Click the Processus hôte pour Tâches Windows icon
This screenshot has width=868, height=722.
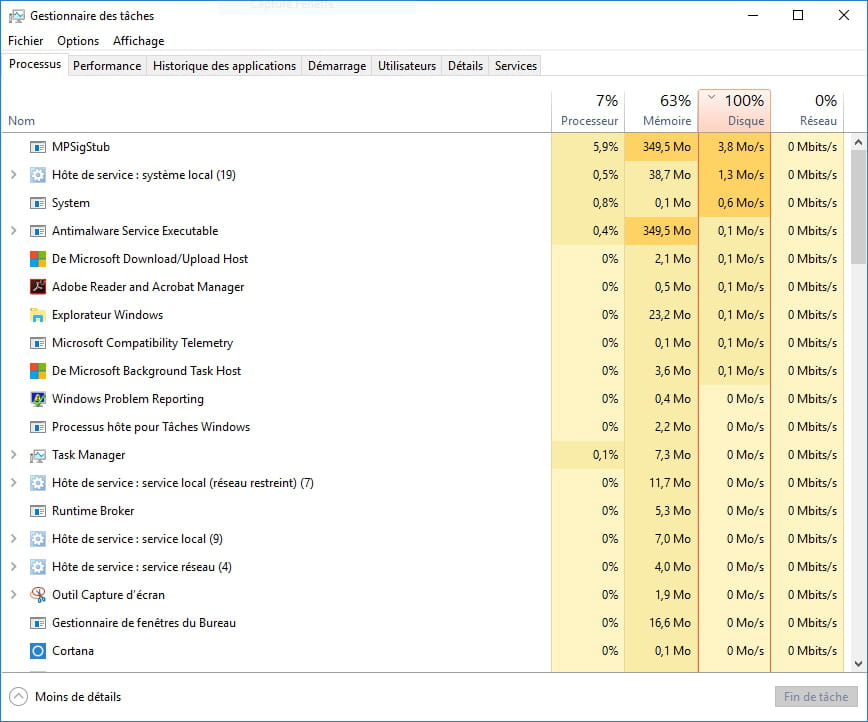pyautogui.click(x=38, y=427)
